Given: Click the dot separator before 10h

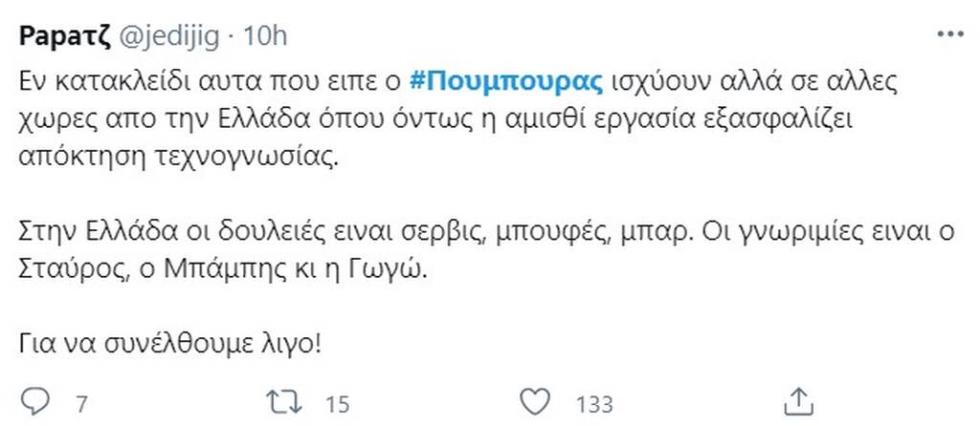Looking at the screenshot, I should point(235,37).
